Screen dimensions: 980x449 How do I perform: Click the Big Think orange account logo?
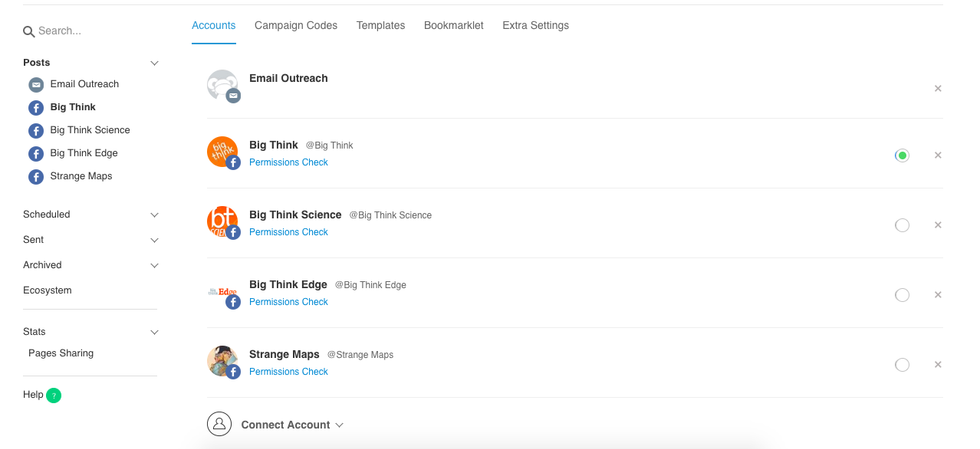221,151
